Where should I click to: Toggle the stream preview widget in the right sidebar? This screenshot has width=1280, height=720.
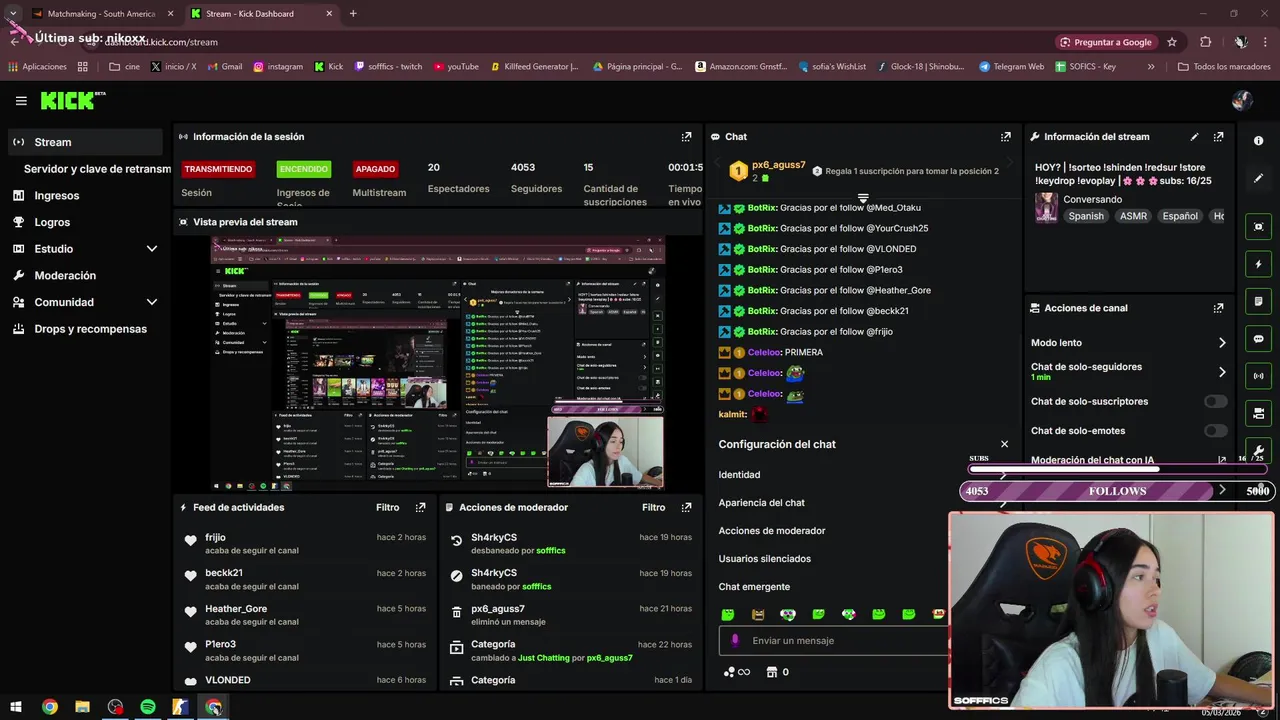point(1258,227)
